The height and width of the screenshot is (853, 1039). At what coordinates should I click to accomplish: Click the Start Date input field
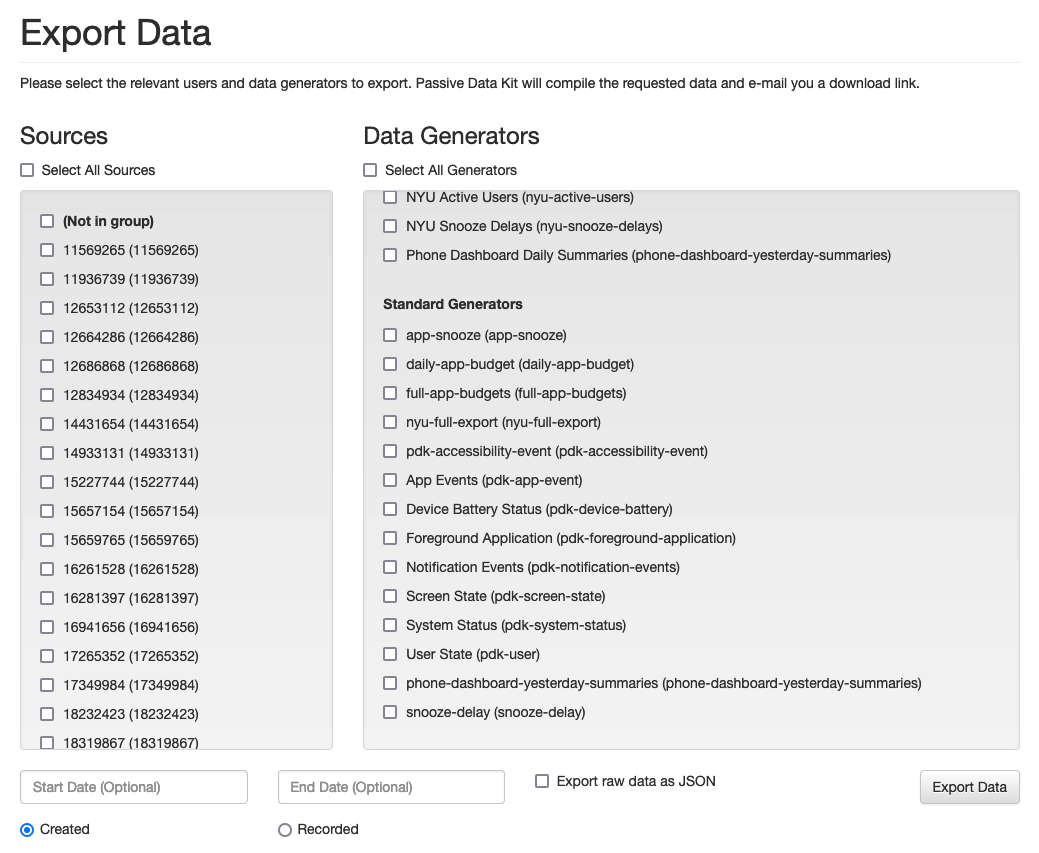(134, 787)
